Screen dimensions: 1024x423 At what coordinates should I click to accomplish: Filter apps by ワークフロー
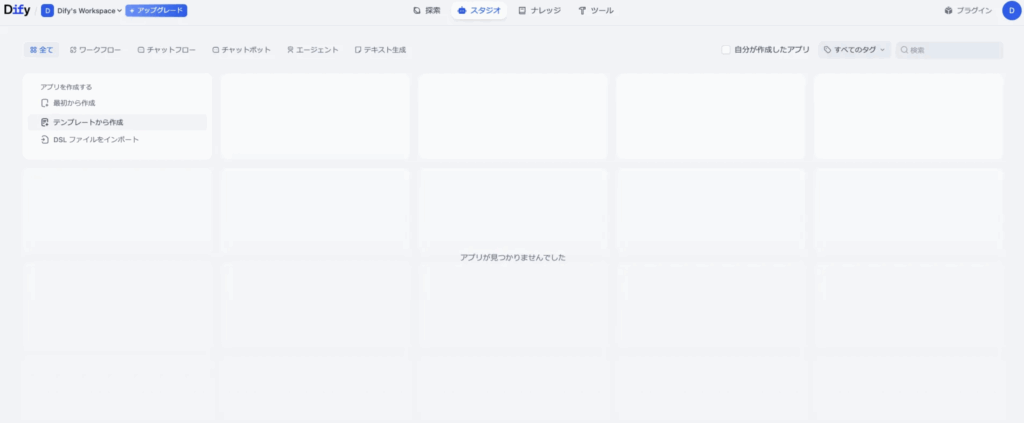tap(96, 49)
